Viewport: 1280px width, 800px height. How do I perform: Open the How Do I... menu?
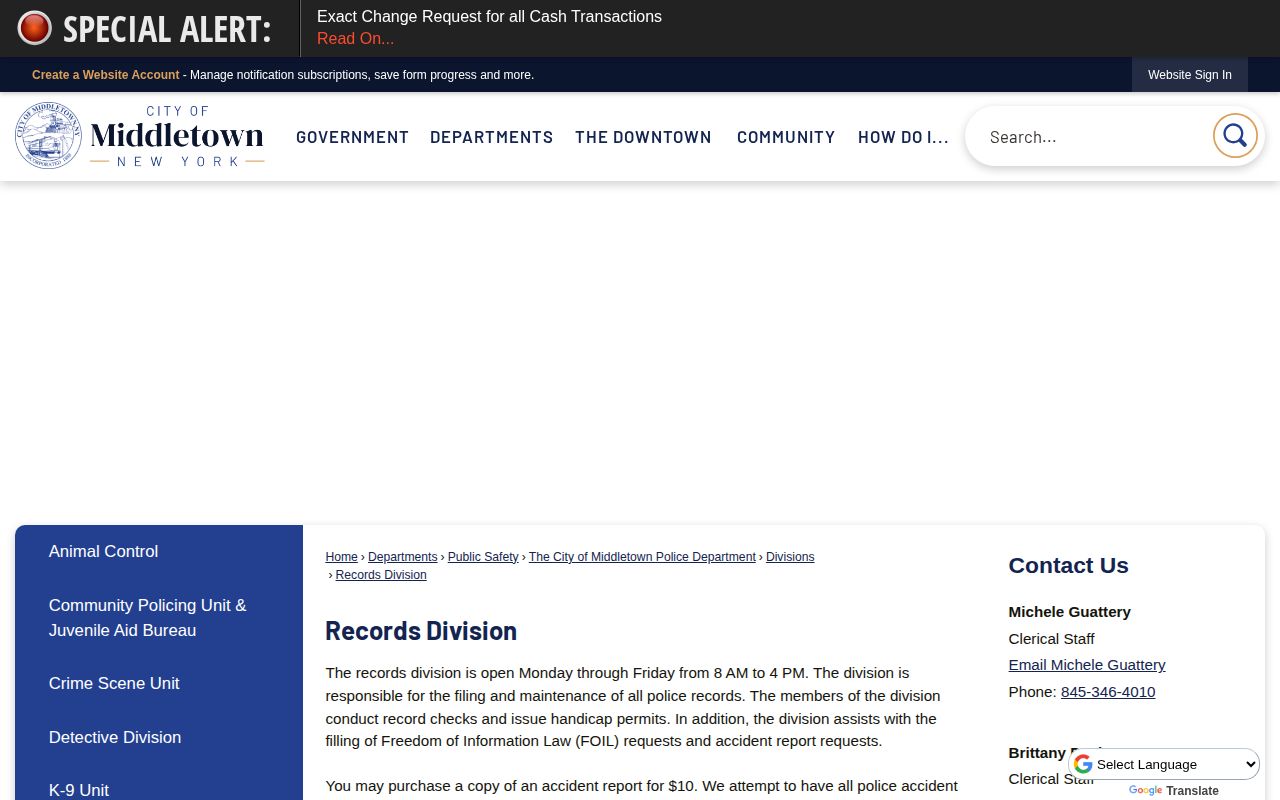[x=903, y=137]
